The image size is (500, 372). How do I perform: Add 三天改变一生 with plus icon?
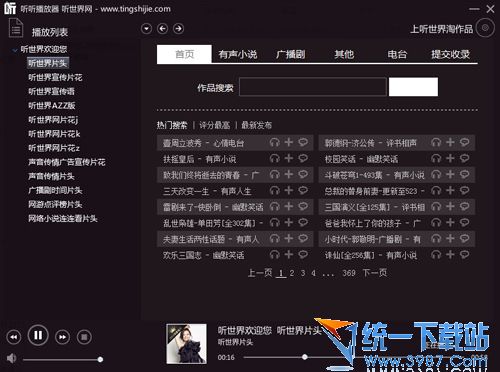289,190
